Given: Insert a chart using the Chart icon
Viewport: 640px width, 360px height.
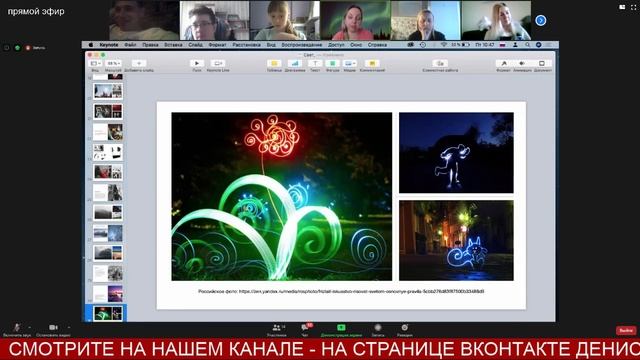Looking at the screenshot, I should tap(295, 63).
